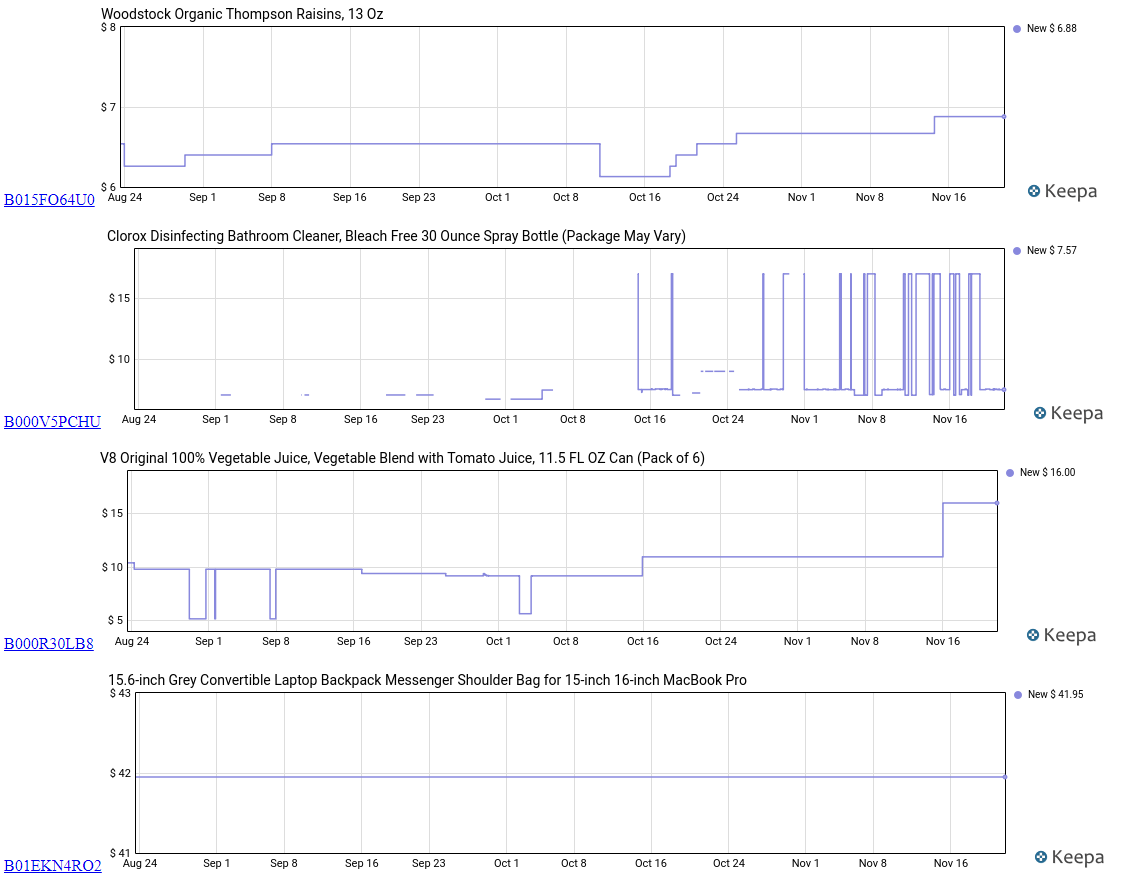The image size is (1131, 892).
Task: Click the $ 43 axis label on backpack chart
Action: pyautogui.click(x=120, y=694)
